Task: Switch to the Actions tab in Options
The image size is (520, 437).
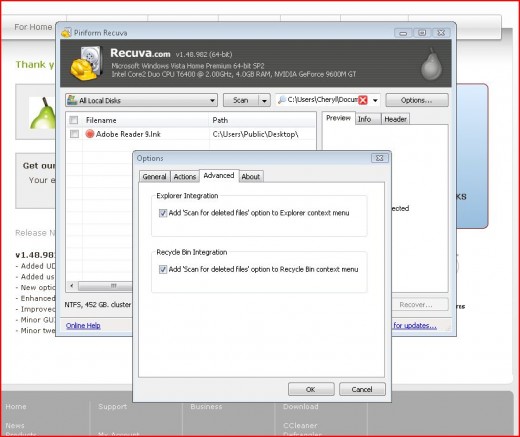Action: tap(185, 177)
